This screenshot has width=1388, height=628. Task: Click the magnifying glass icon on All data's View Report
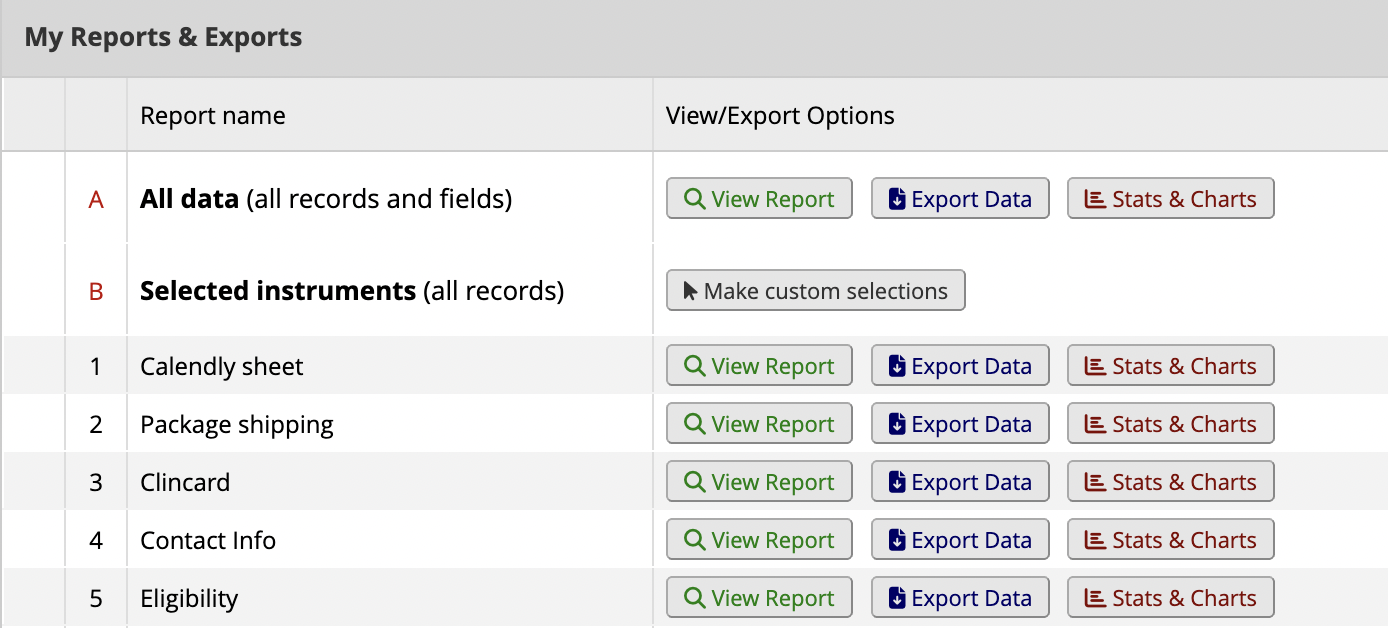point(694,198)
